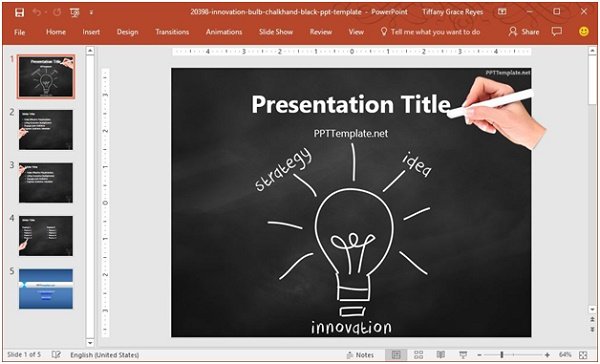The image size is (600, 364).
Task: Select slide 4 thumbnail
Action: 46,236
